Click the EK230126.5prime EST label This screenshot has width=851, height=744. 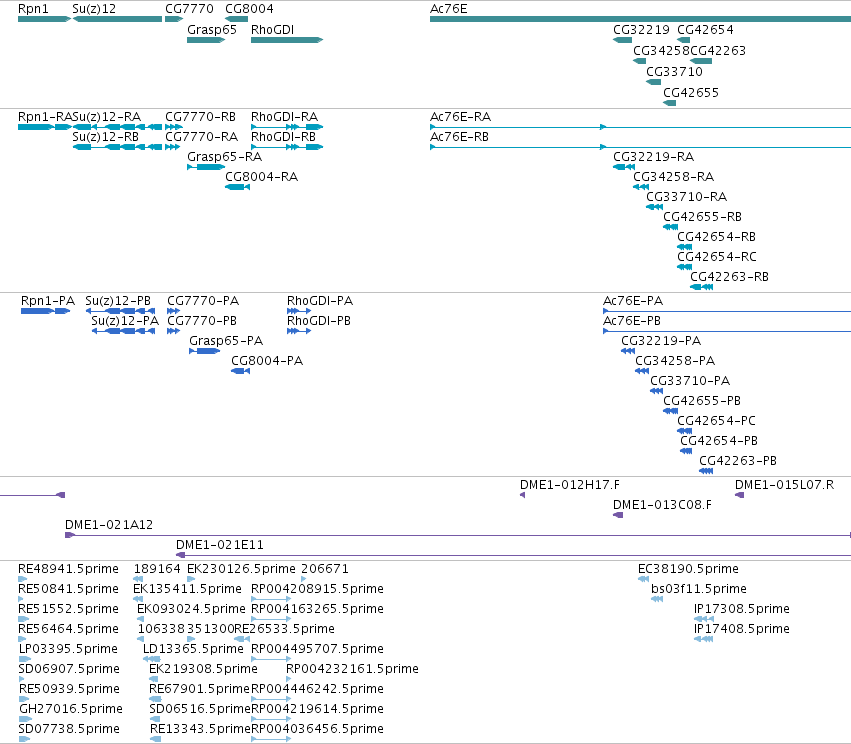coord(242,569)
